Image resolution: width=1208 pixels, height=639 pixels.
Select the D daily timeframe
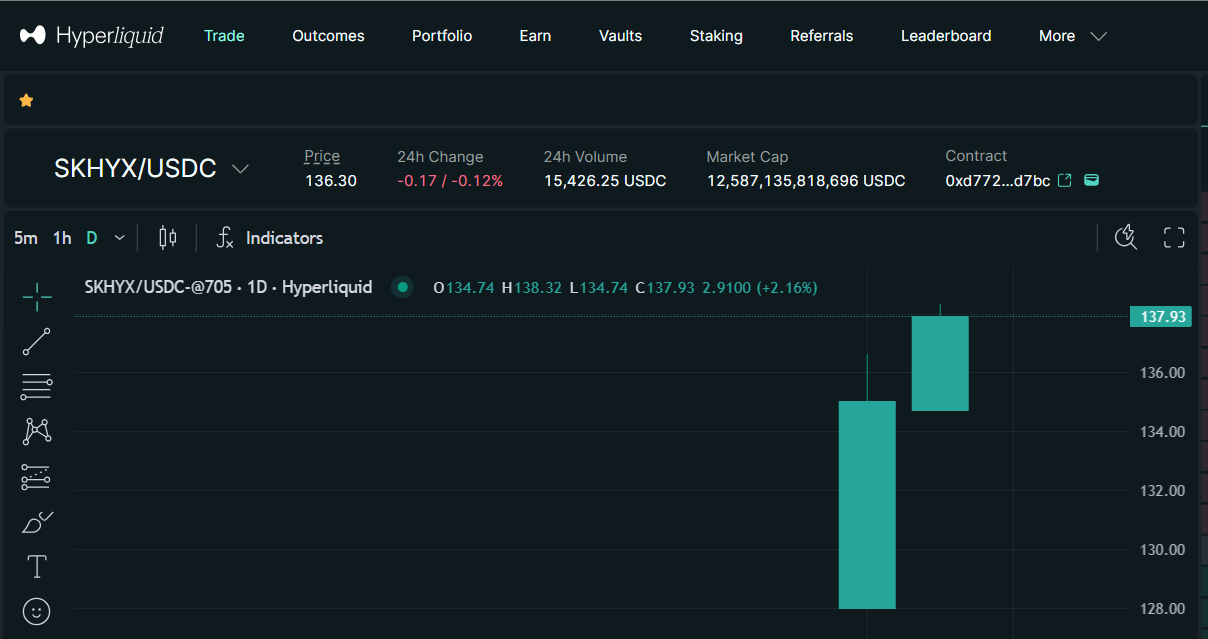click(92, 238)
